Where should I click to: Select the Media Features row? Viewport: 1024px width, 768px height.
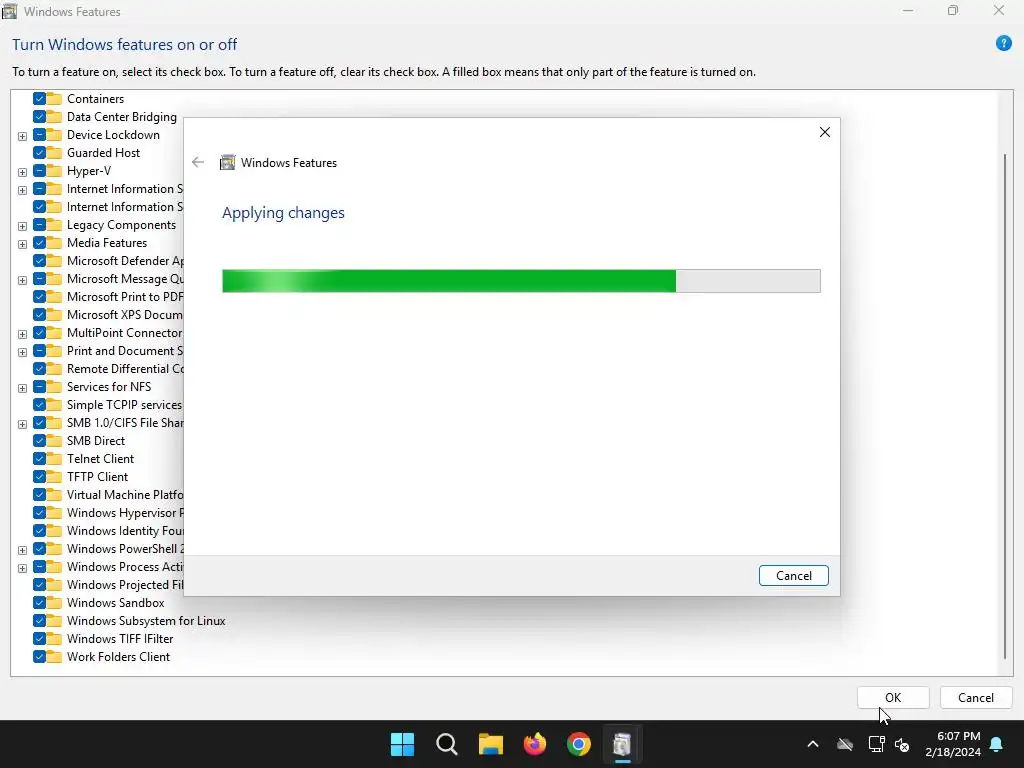coord(106,243)
